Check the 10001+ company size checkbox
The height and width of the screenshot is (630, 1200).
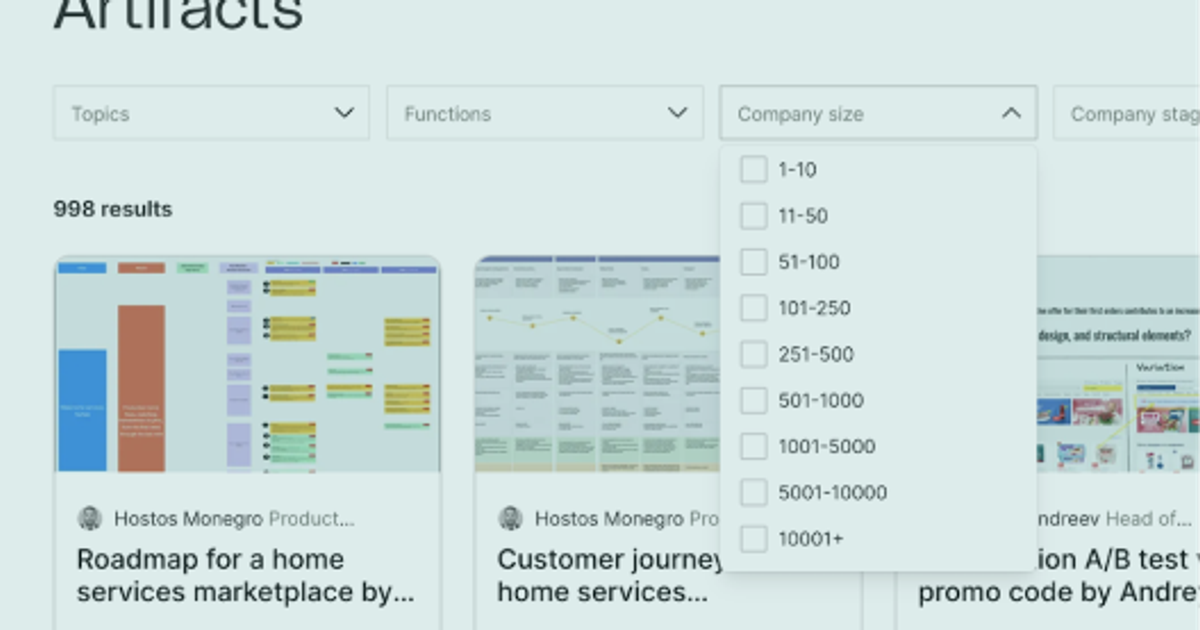click(x=753, y=538)
